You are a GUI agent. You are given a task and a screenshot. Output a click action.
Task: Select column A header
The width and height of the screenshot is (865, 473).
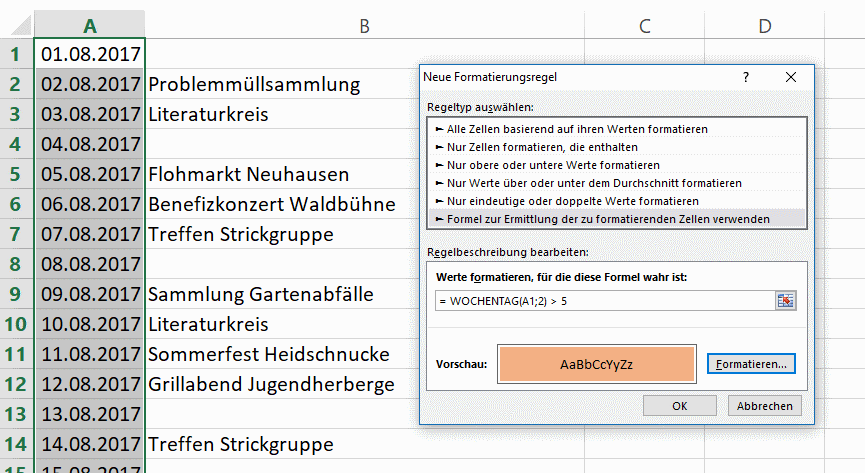point(90,24)
